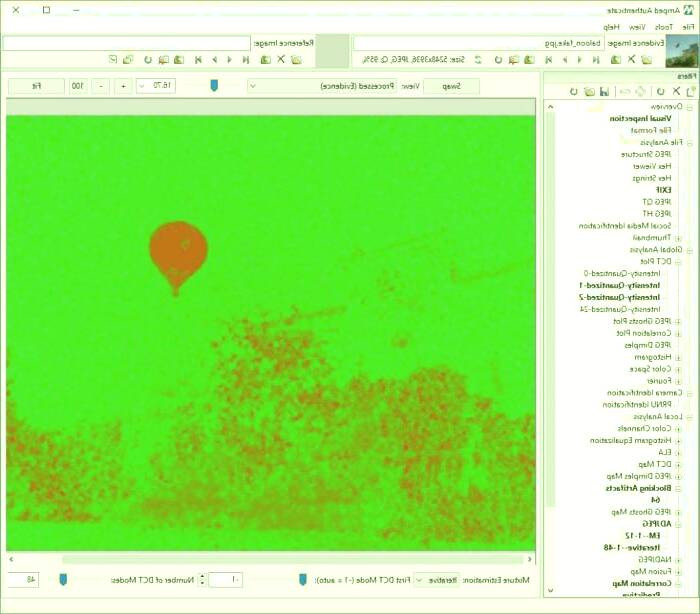
Task: Click the Number of DCT Modes slider
Action: point(64,579)
